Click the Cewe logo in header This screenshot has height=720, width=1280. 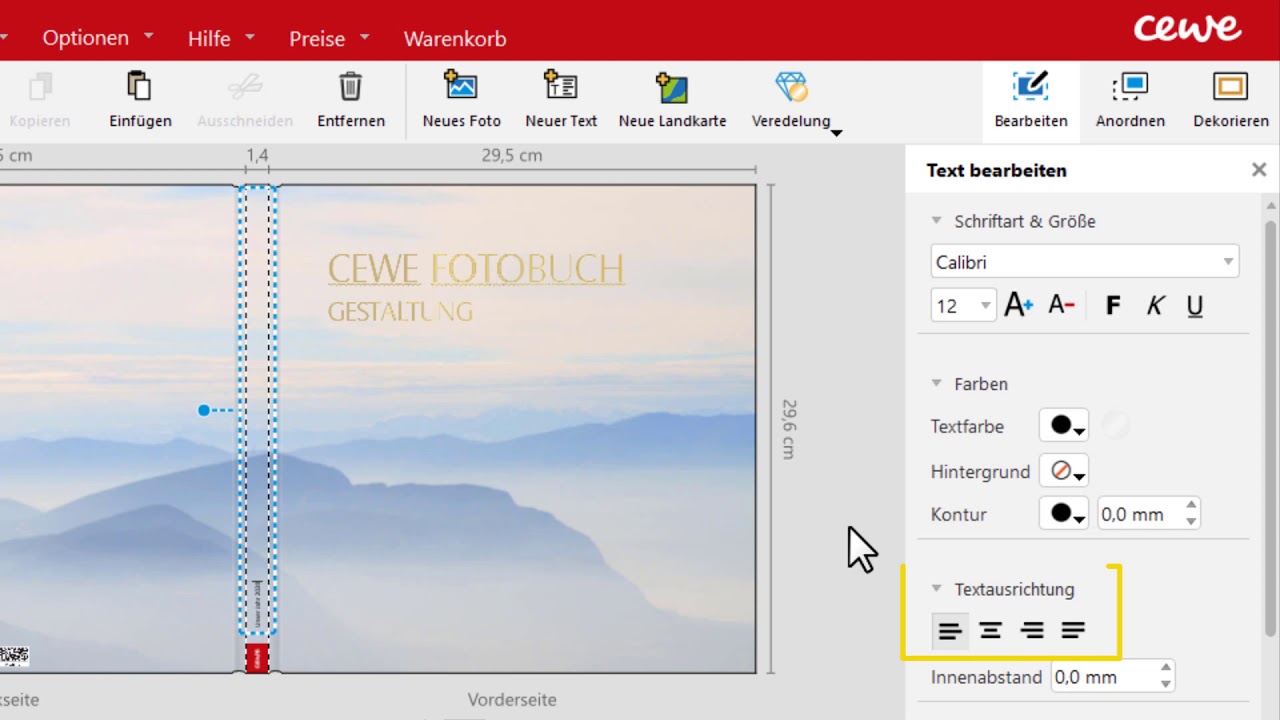(1187, 28)
